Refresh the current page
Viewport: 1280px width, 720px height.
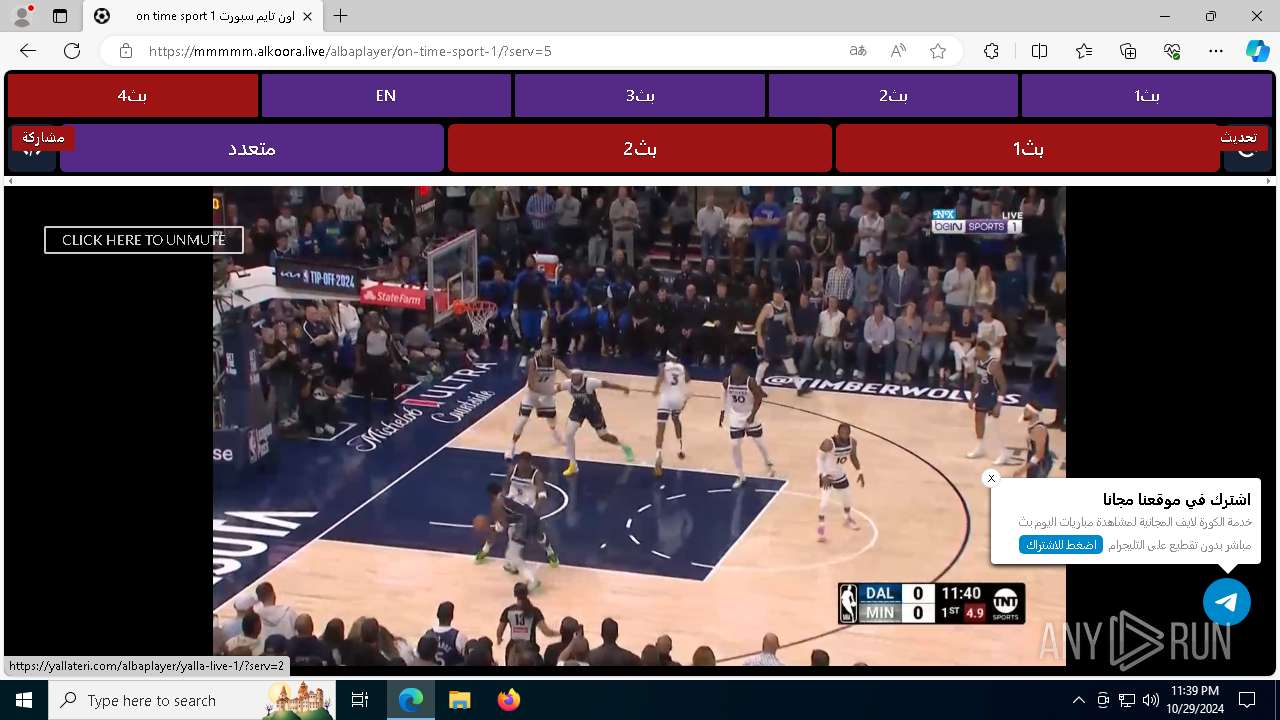click(72, 51)
